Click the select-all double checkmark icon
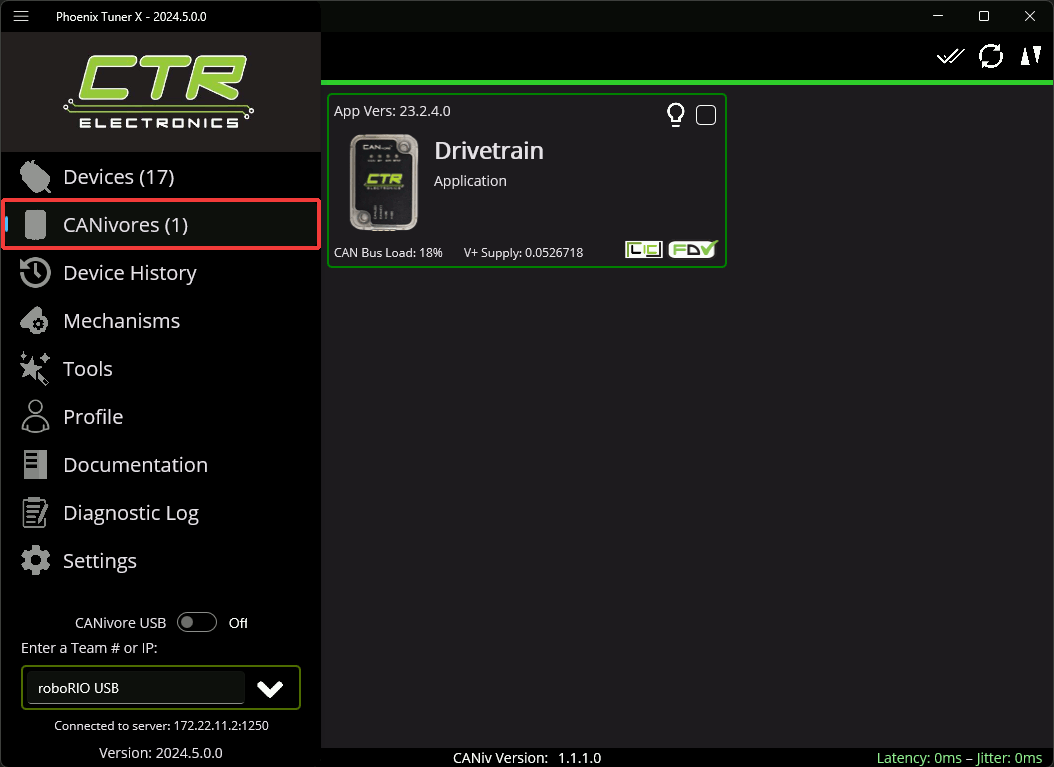 pos(950,56)
